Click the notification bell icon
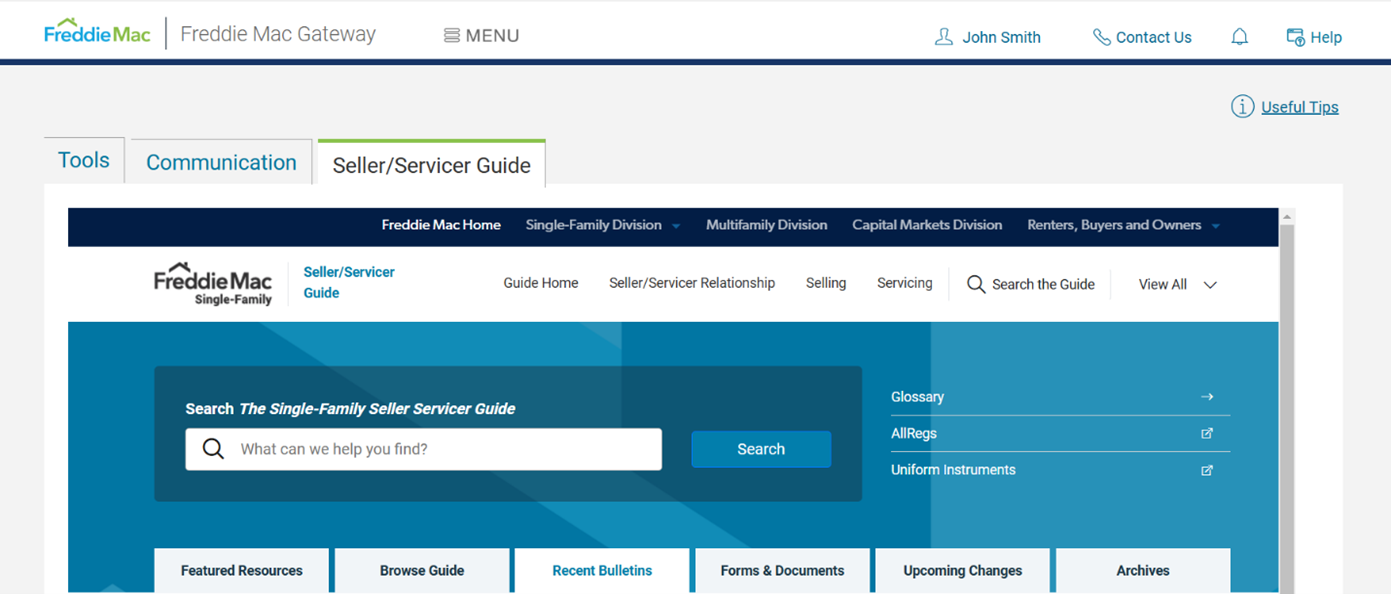The height and width of the screenshot is (594, 1391). 1239,37
